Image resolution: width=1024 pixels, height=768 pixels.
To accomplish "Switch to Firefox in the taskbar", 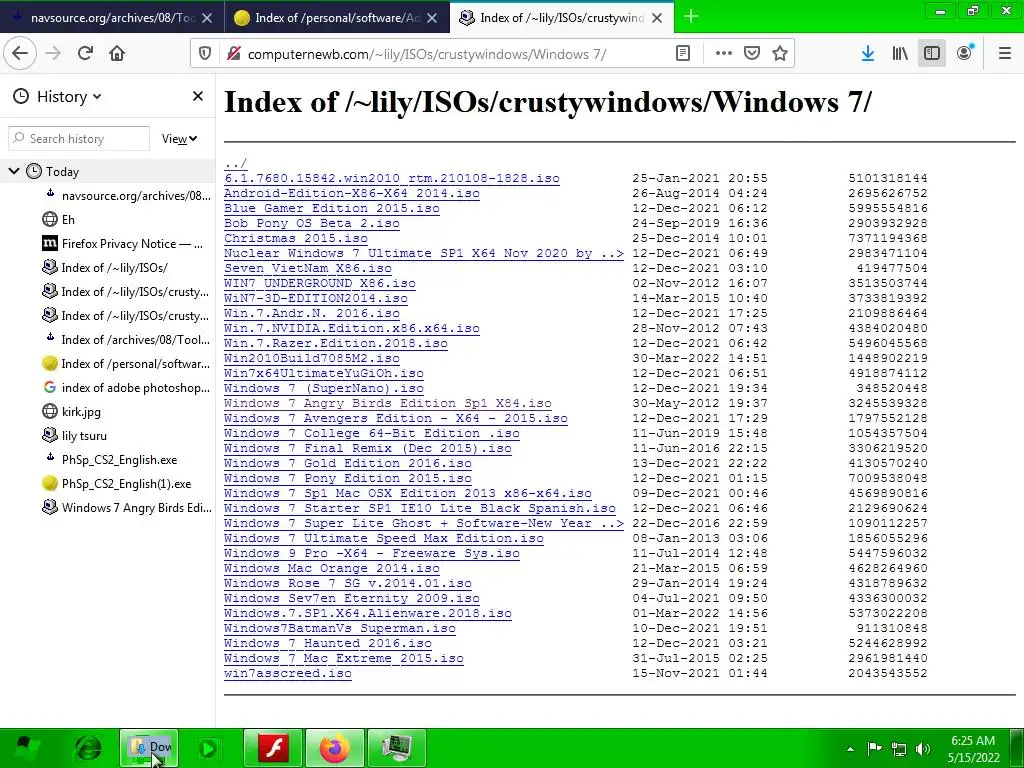I will pyautogui.click(x=334, y=748).
